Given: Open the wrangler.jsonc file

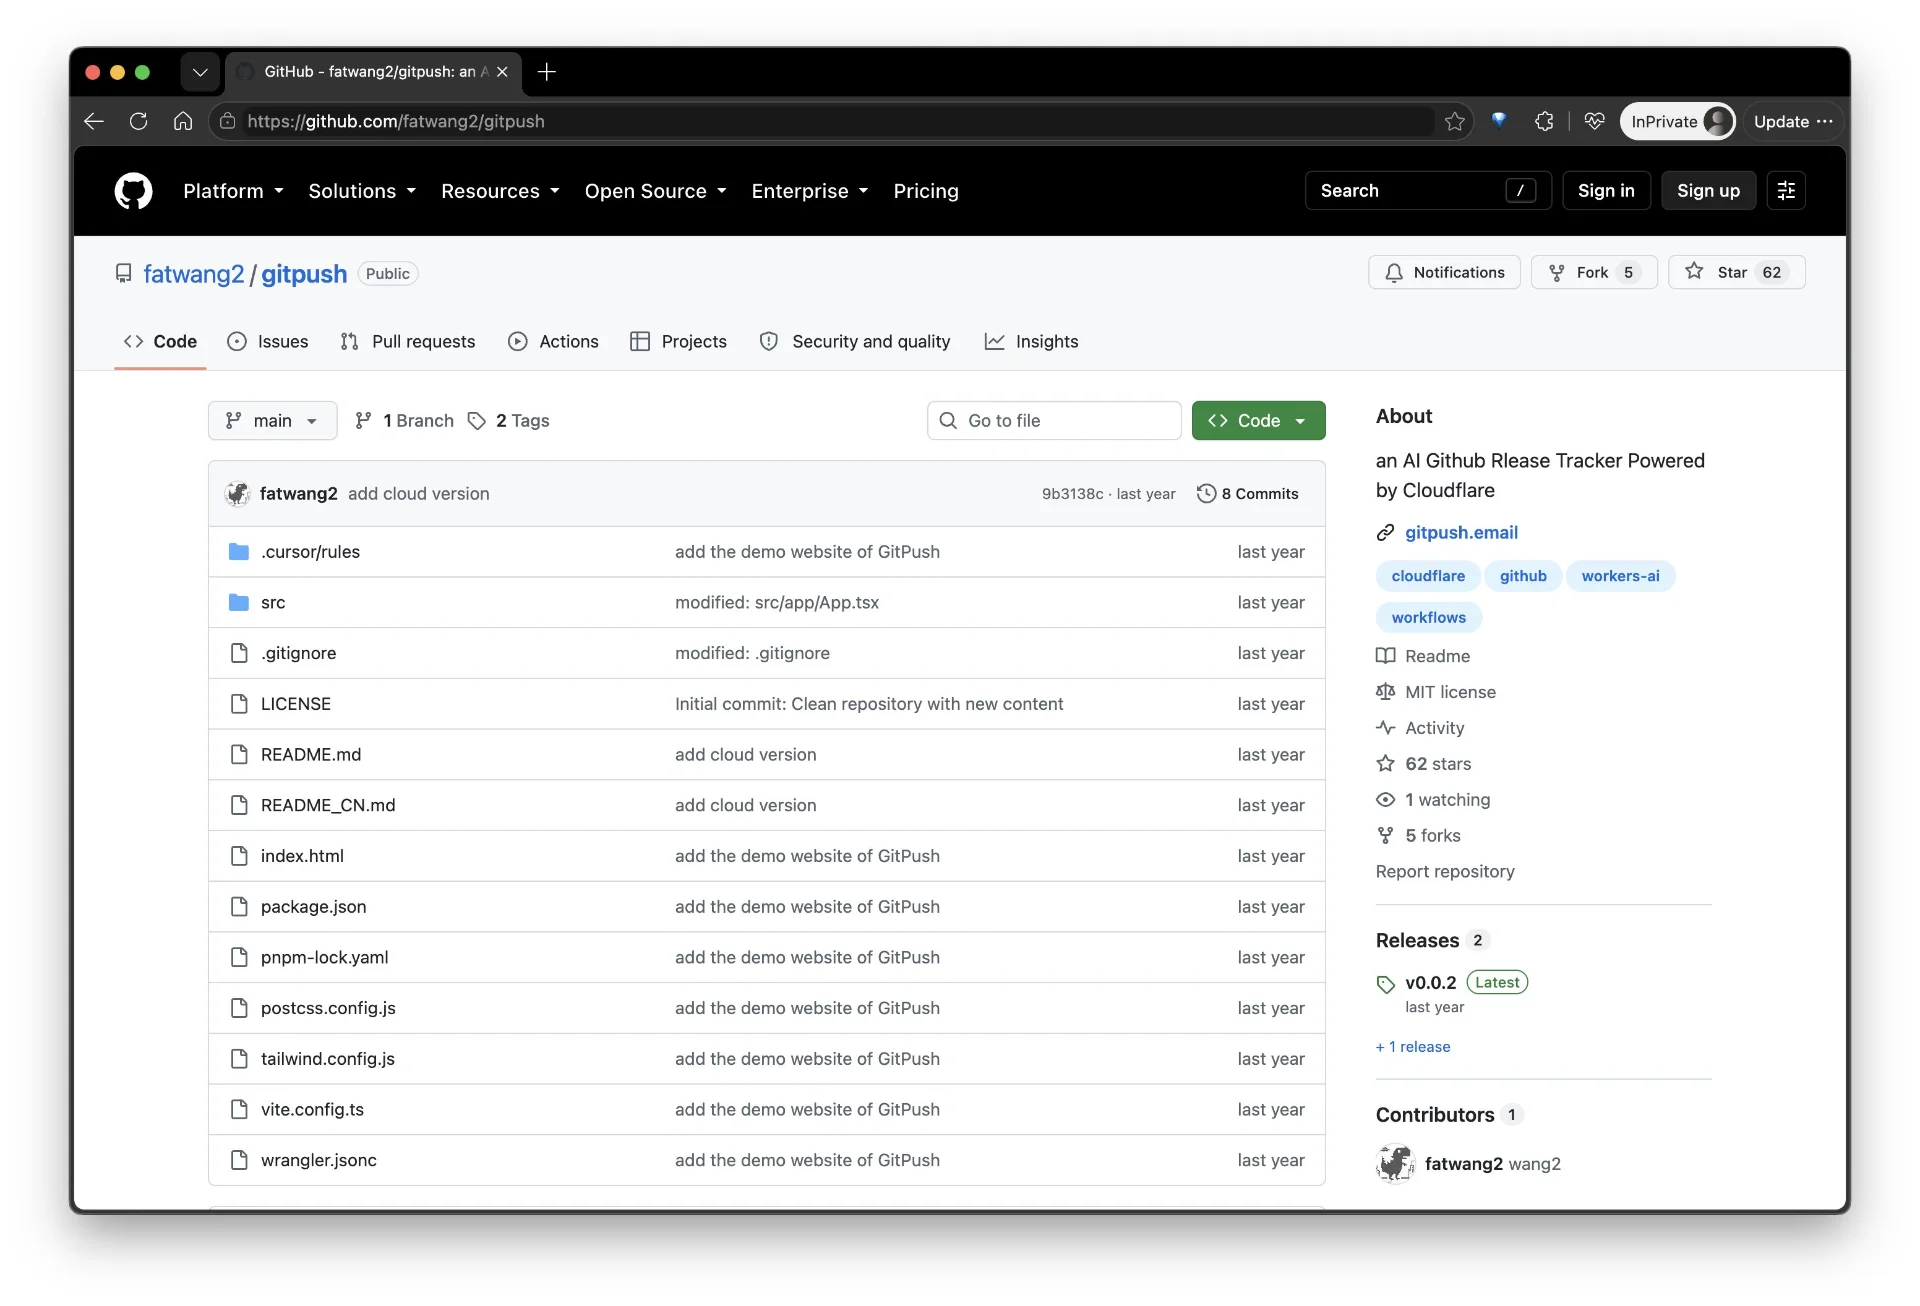Looking at the screenshot, I should [x=318, y=1161].
